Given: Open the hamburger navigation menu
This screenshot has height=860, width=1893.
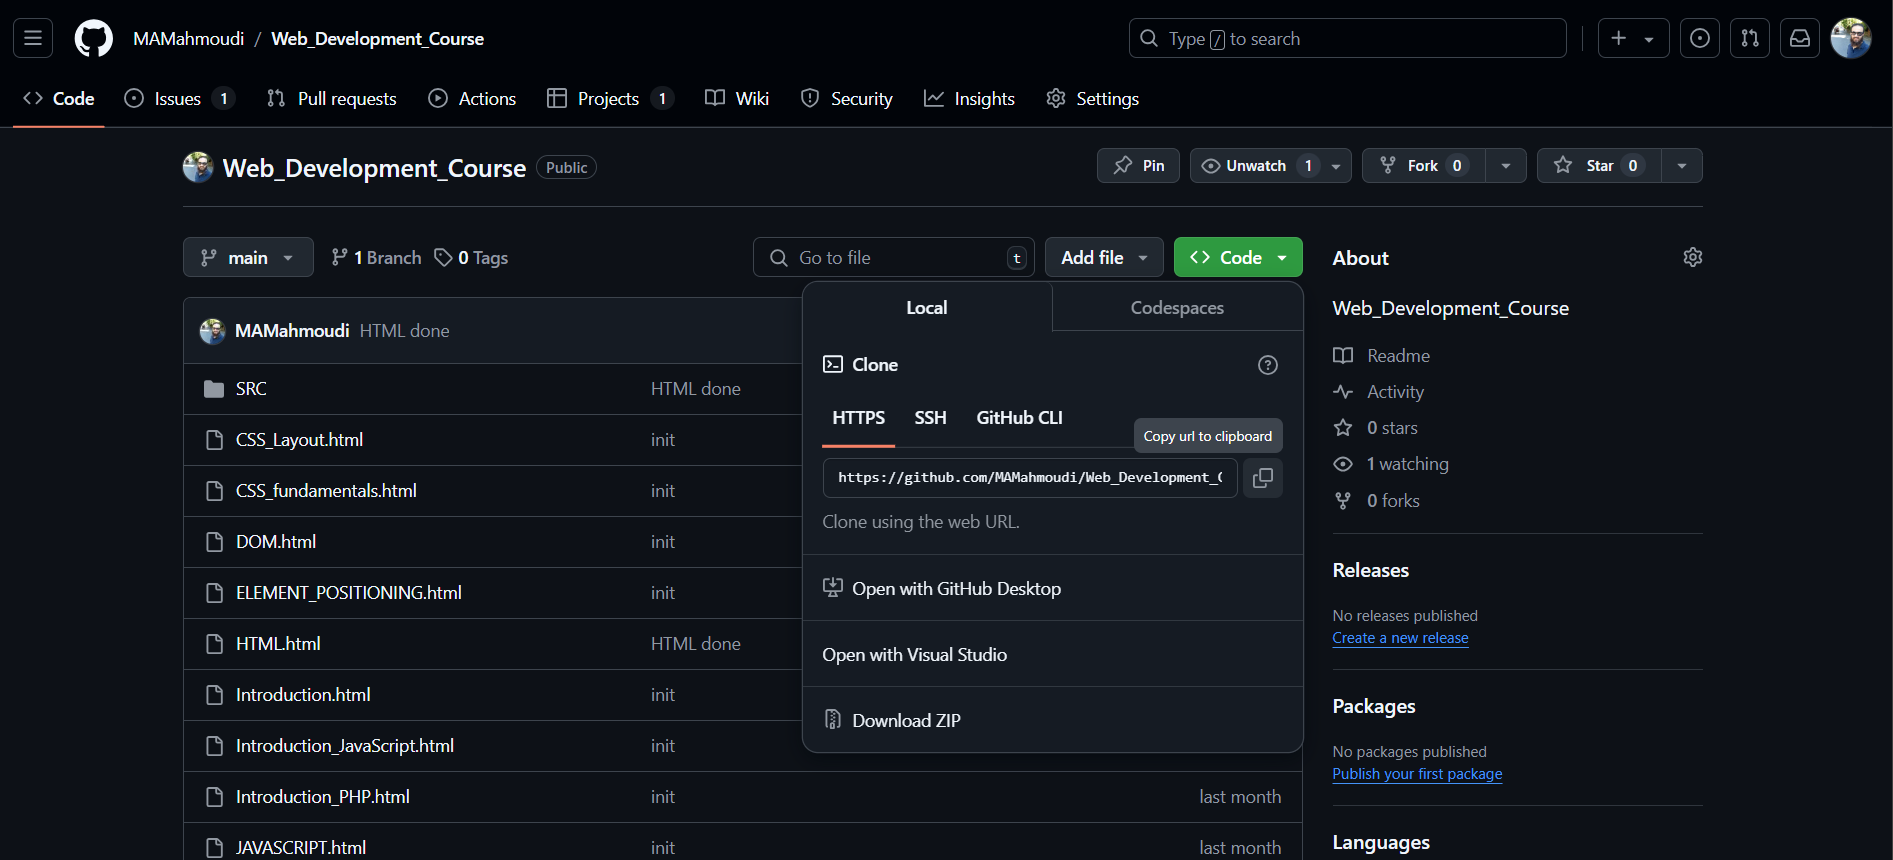Looking at the screenshot, I should coord(33,39).
